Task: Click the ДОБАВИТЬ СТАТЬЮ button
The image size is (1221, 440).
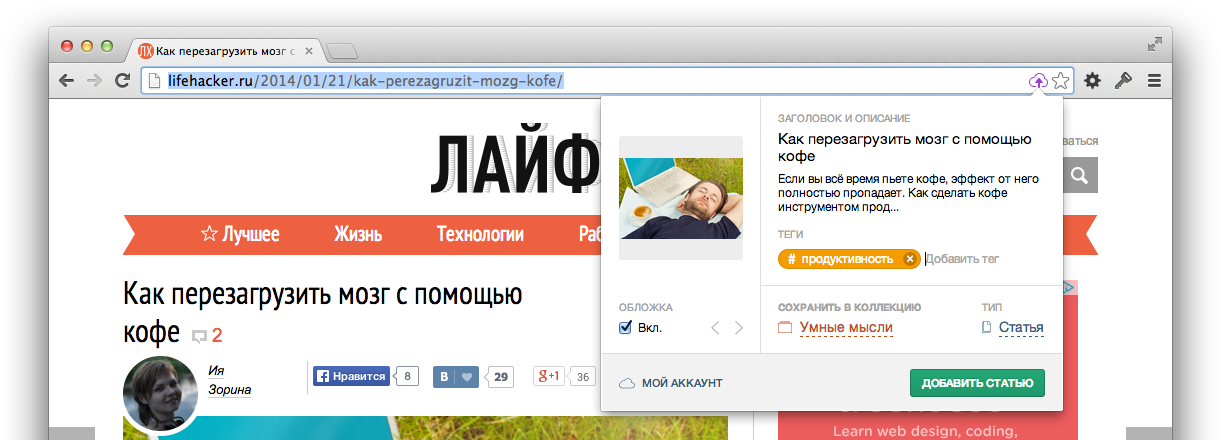Action: point(977,383)
